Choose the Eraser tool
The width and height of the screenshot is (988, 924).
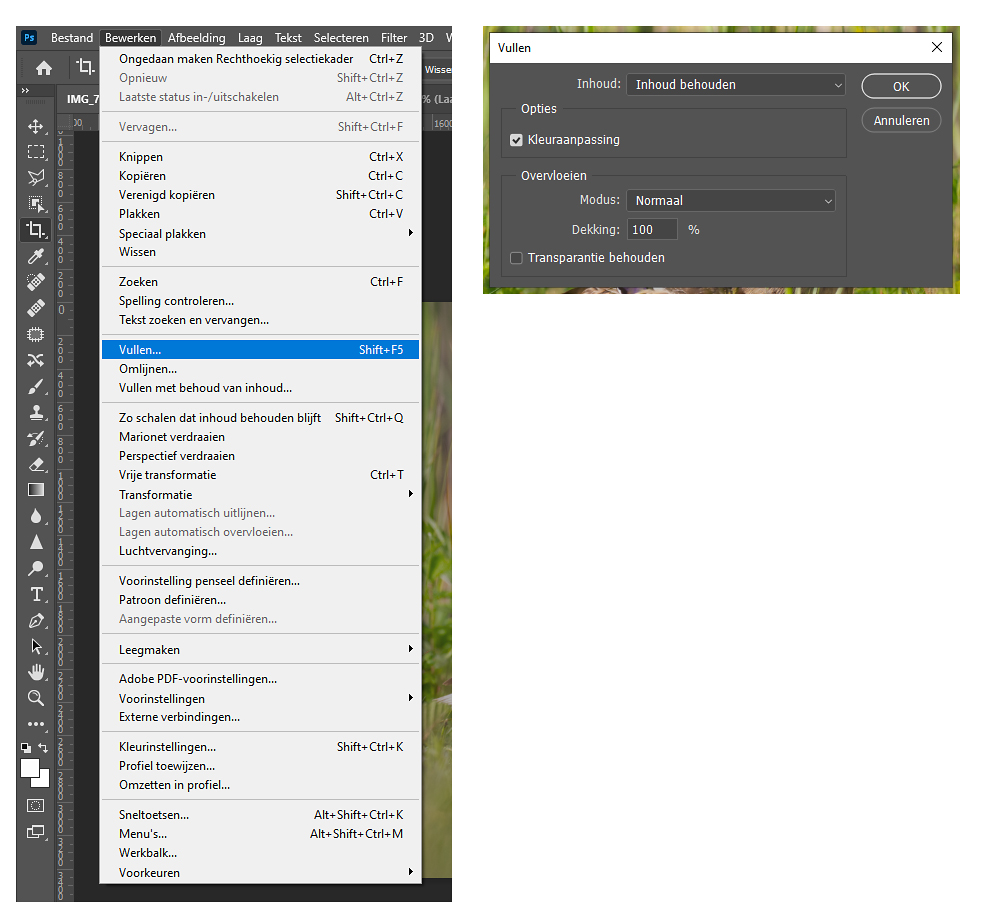point(36,464)
